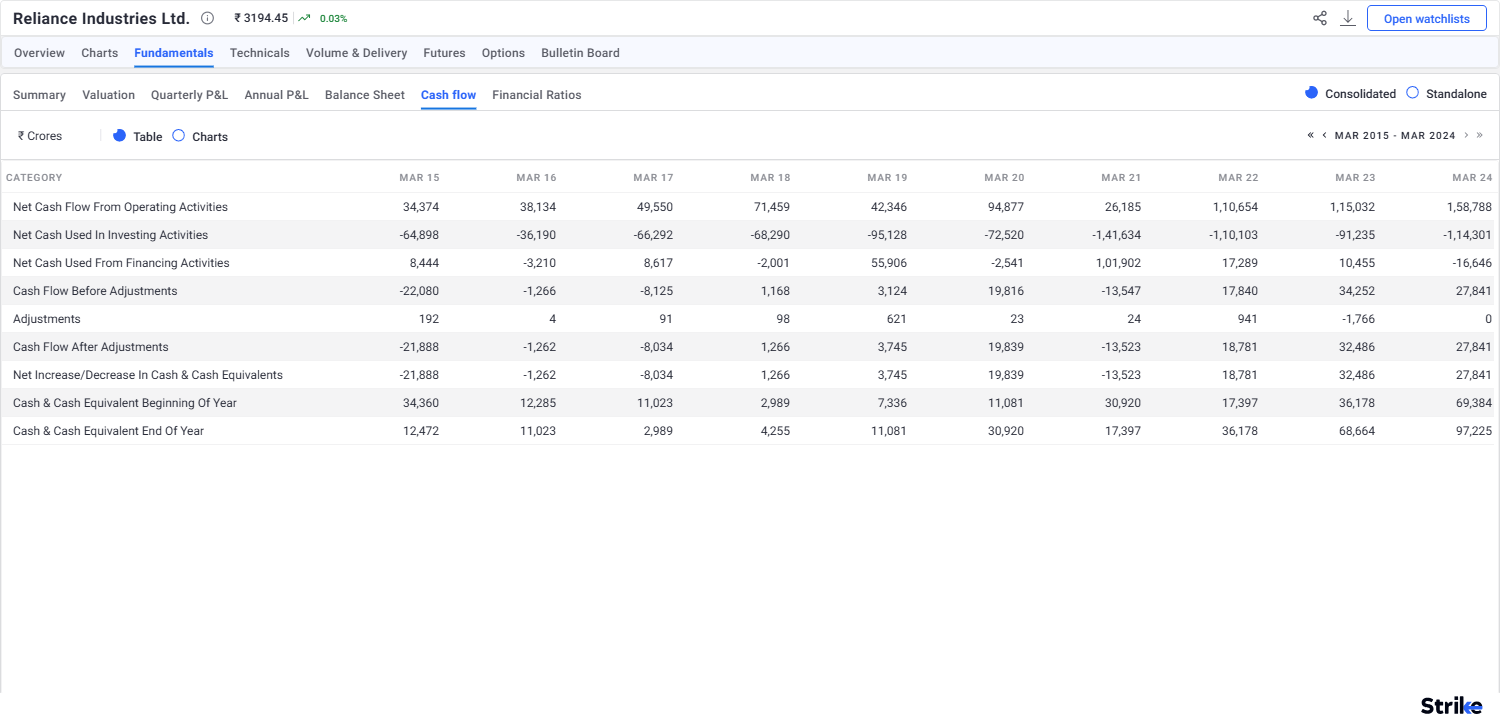The width and height of the screenshot is (1500, 728).
Task: Switch to the Financial Ratios sub-tab
Action: pyautogui.click(x=536, y=95)
